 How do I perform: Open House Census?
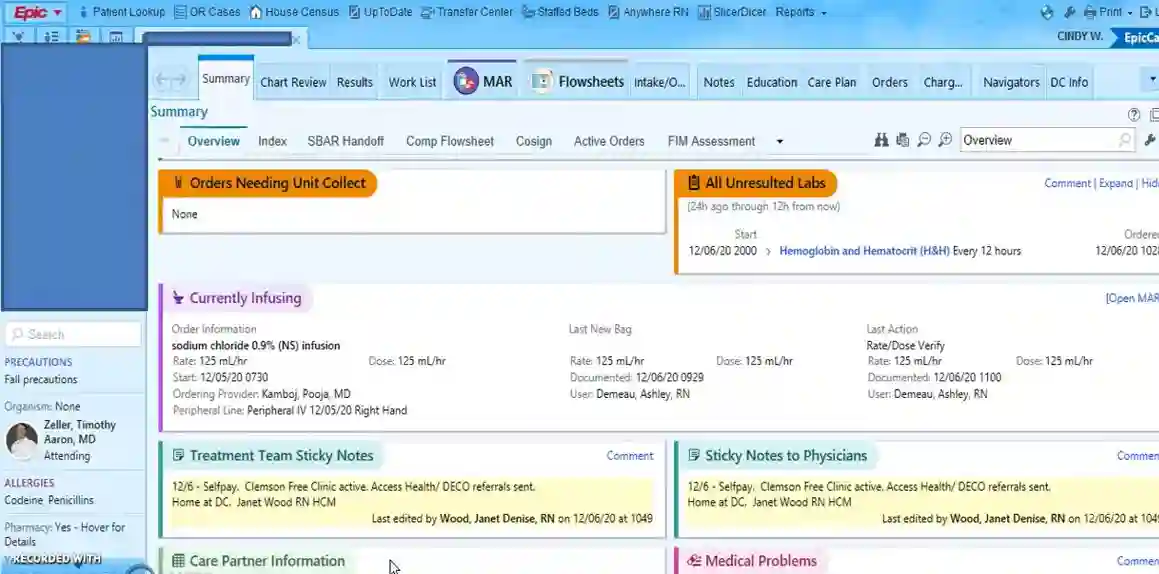coord(293,12)
